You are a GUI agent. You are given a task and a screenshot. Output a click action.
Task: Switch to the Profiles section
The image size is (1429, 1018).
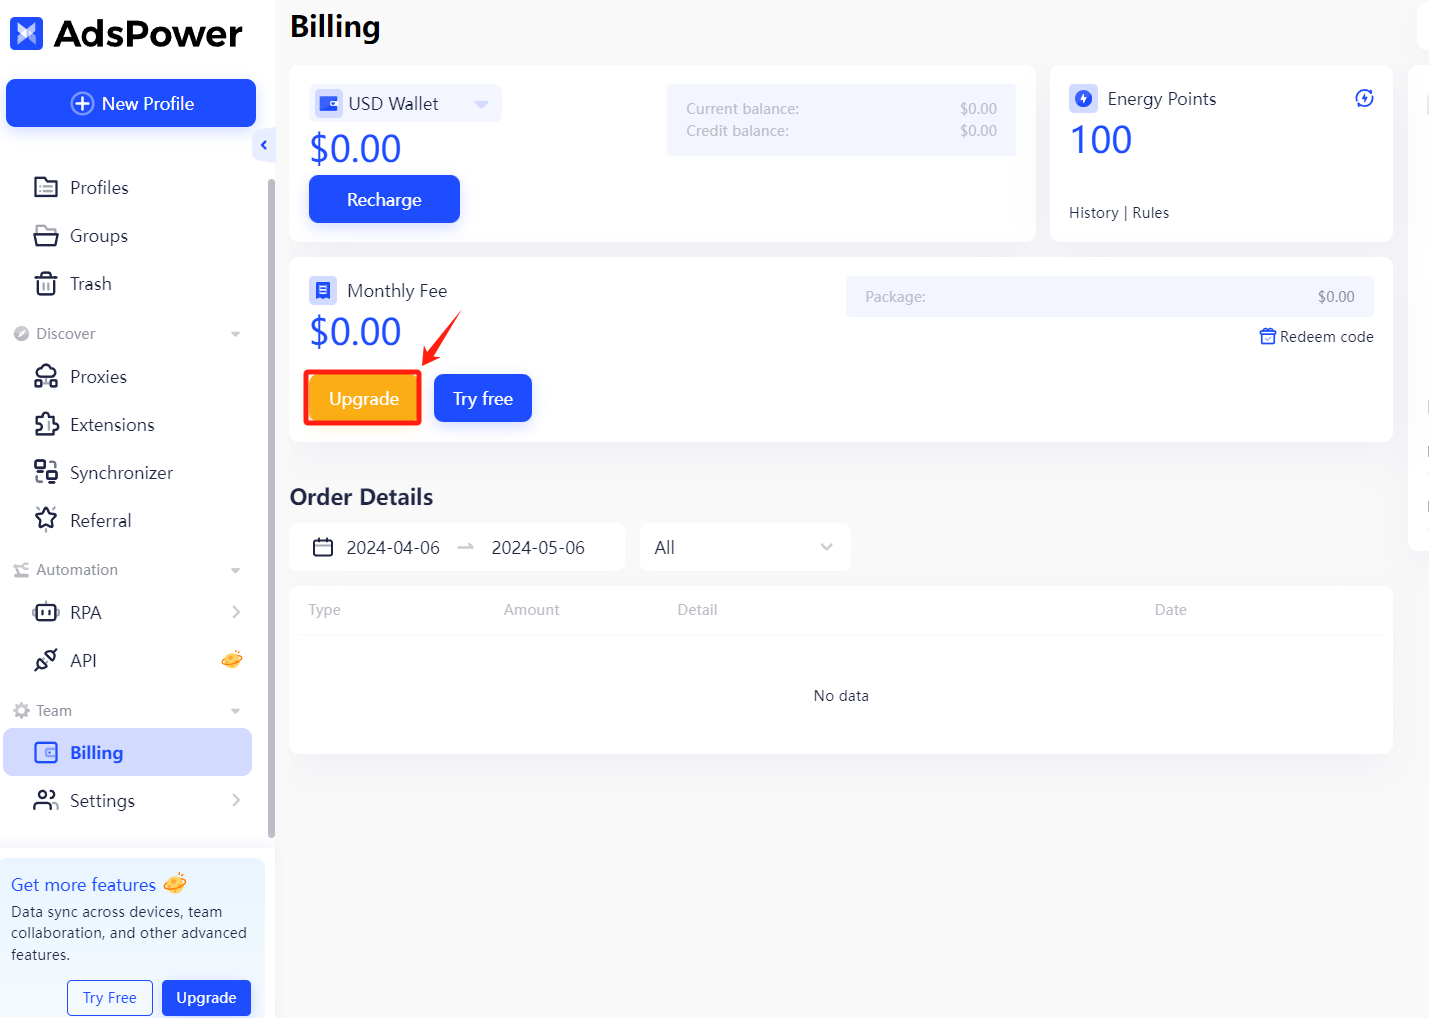(x=99, y=187)
